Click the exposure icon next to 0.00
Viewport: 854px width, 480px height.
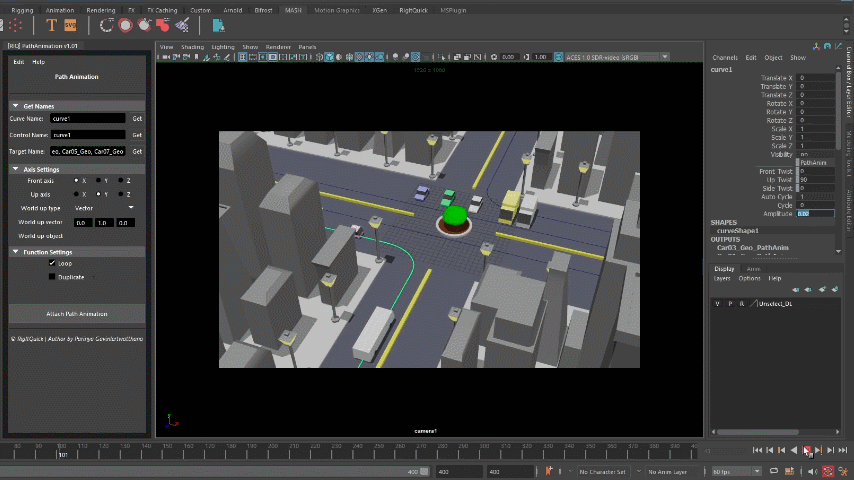click(494, 57)
